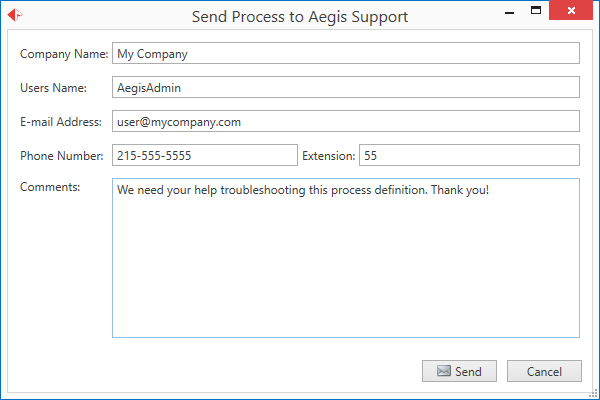Viewport: 600px width, 400px height.
Task: Minimize the Send Process dialog window
Action: (508, 14)
